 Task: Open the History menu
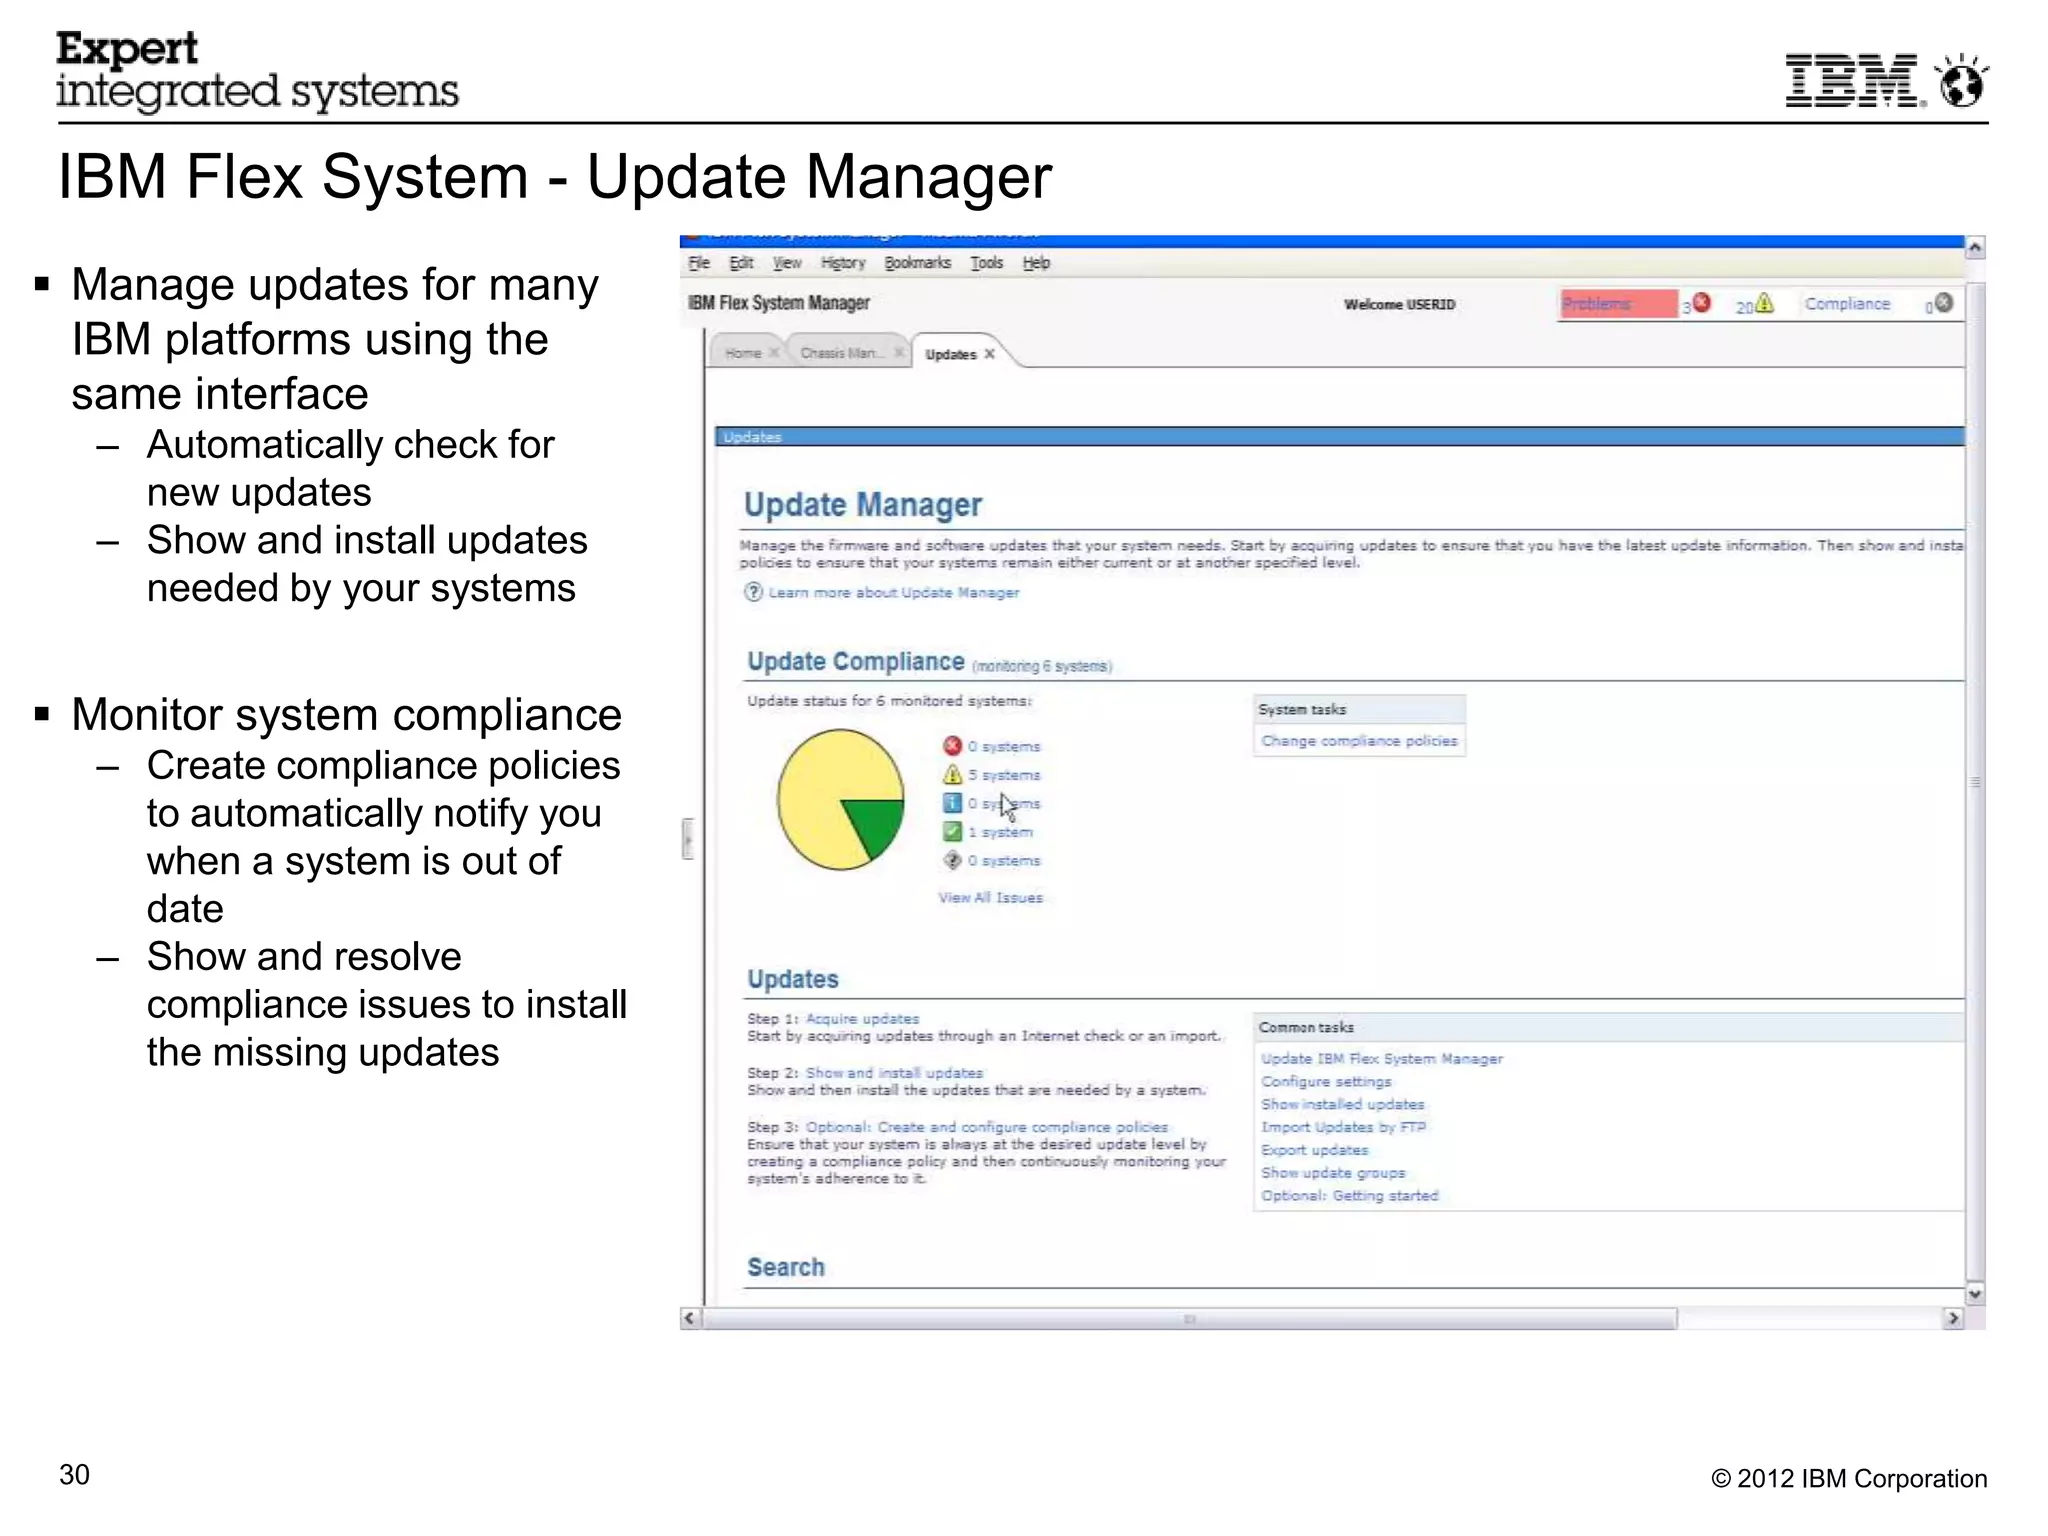pyautogui.click(x=843, y=263)
